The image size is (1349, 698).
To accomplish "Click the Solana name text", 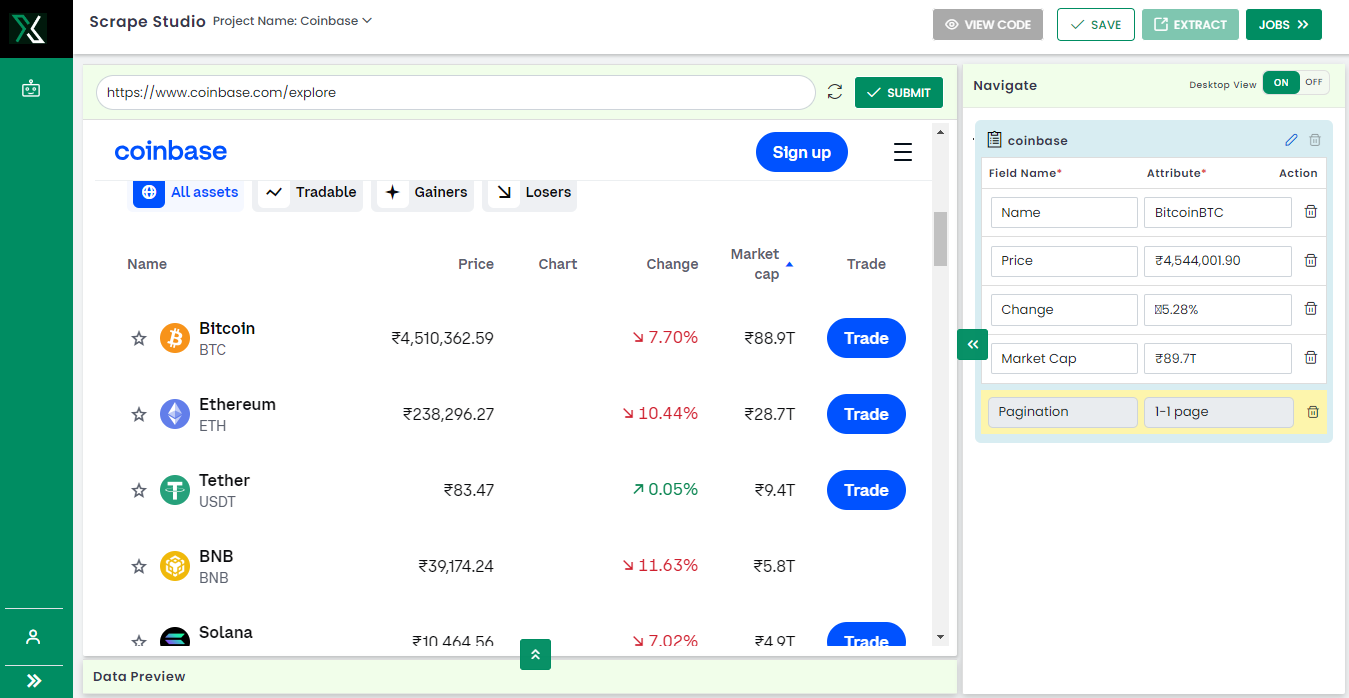I will (226, 632).
